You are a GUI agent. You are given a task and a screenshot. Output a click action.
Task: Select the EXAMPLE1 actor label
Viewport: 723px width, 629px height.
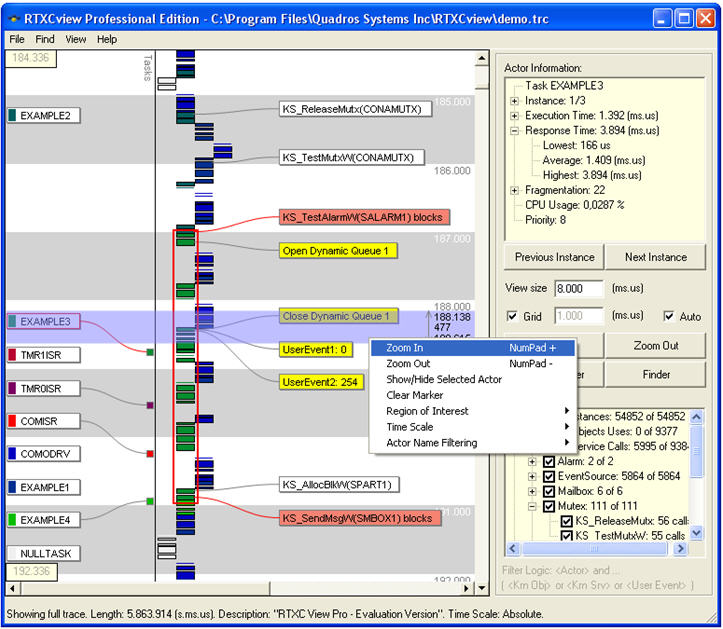tap(44, 487)
